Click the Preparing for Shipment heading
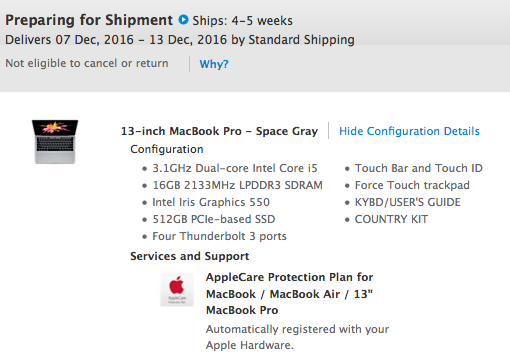 (89, 20)
